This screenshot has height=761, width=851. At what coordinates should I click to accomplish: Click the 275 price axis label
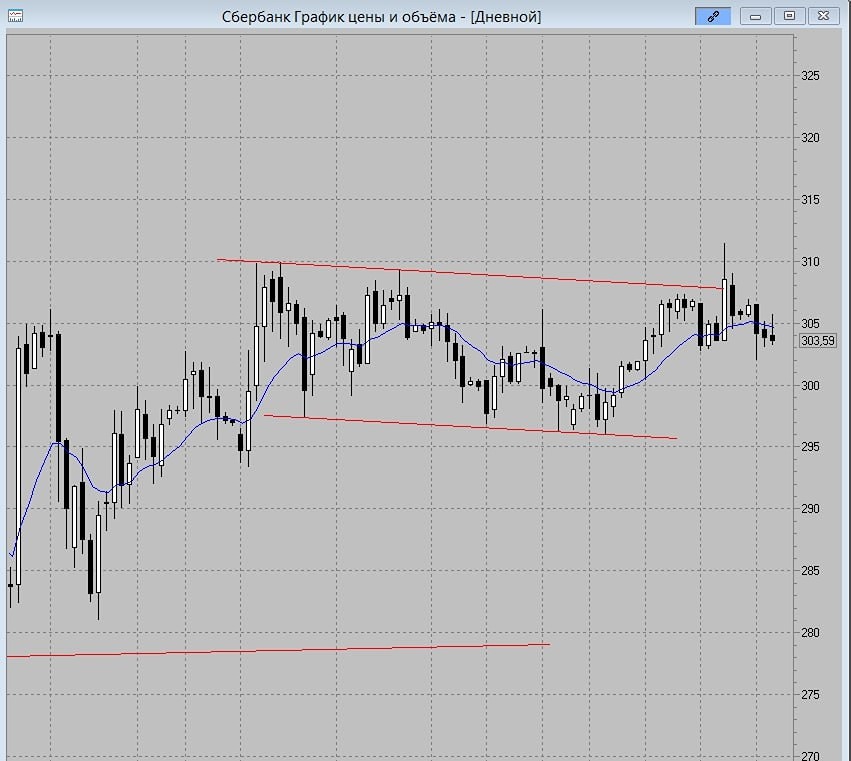tap(810, 695)
